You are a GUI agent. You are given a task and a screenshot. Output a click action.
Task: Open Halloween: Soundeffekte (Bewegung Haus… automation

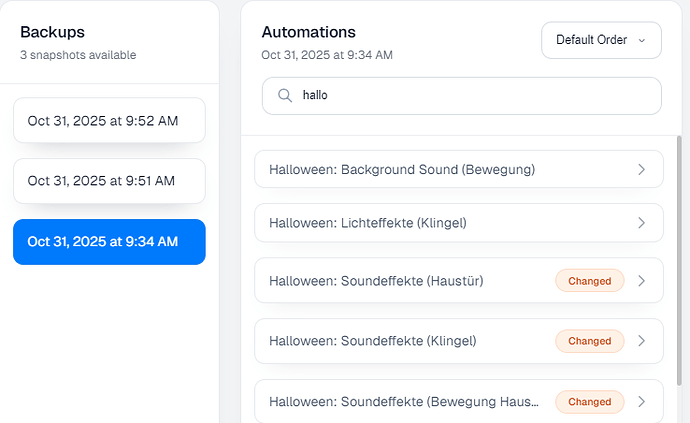point(404,402)
